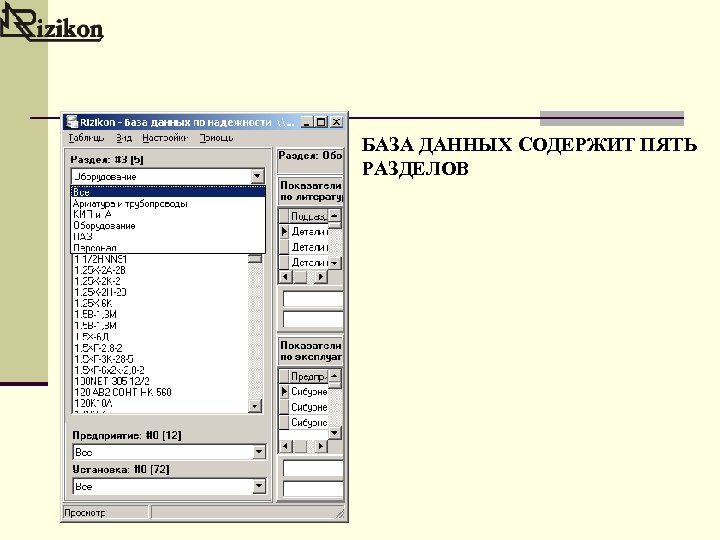Select third 'Сибурне' row in exploitation table
This screenshot has height=540, width=720.
(x=309, y=422)
